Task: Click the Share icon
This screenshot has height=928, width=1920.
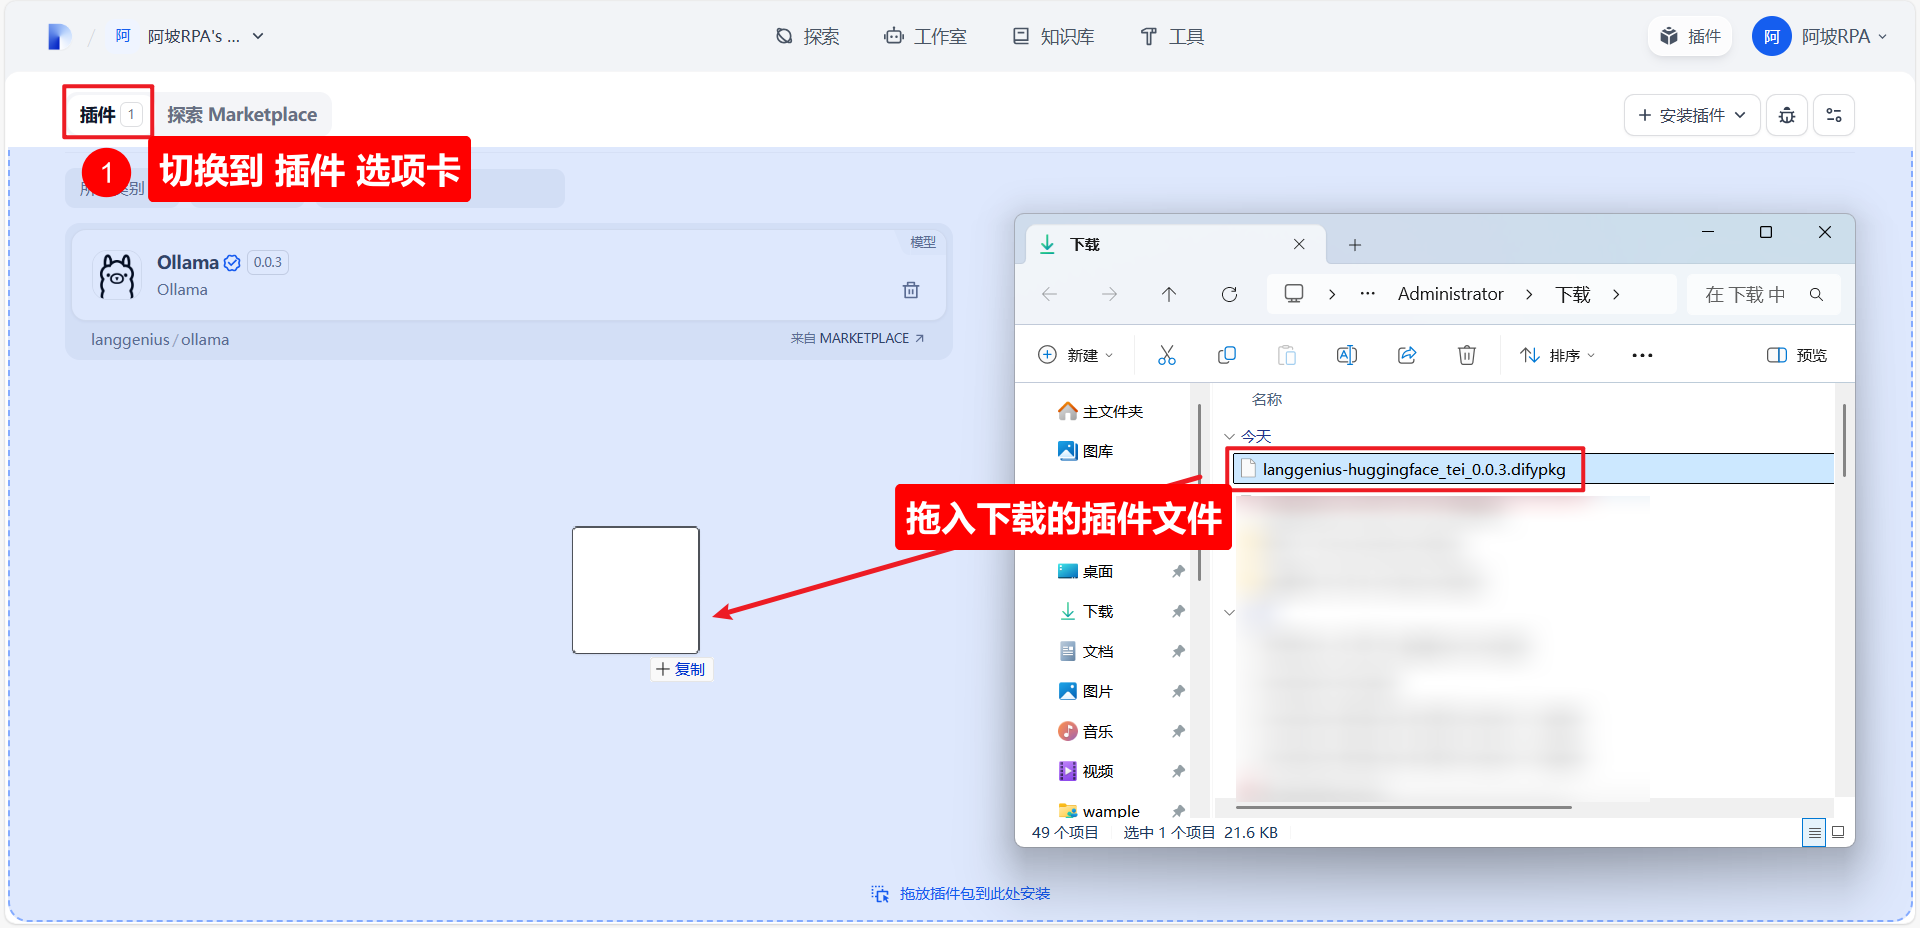Action: [x=1407, y=355]
